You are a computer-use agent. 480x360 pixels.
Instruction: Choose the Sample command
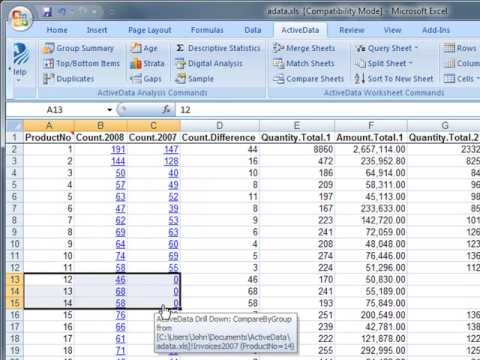pos(195,79)
